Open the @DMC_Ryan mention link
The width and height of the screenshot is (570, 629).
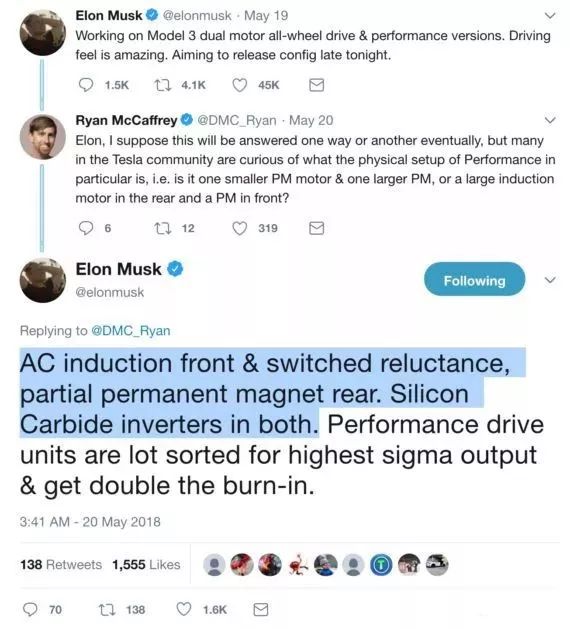click(x=131, y=331)
